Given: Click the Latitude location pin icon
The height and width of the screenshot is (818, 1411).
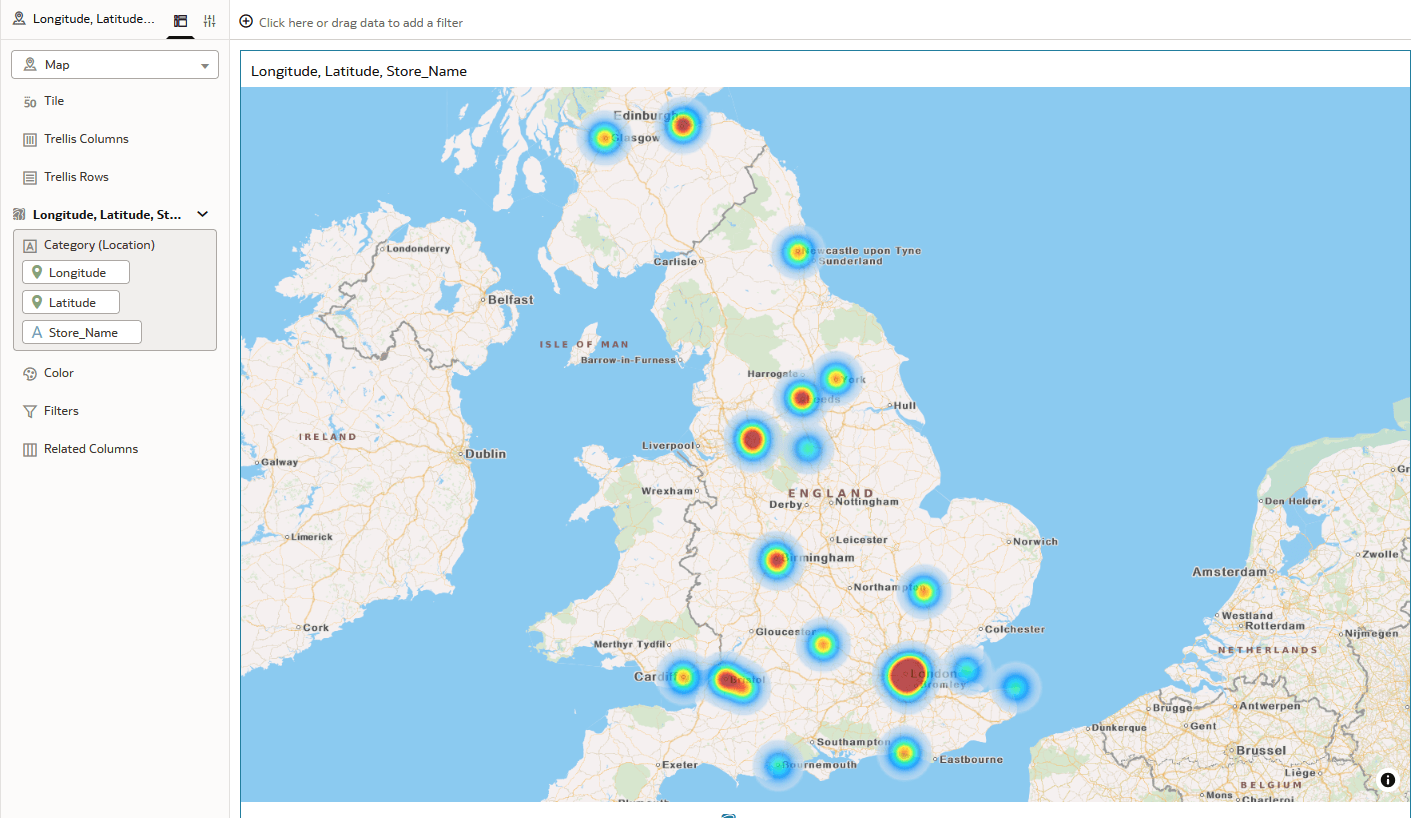Looking at the screenshot, I should [x=37, y=302].
